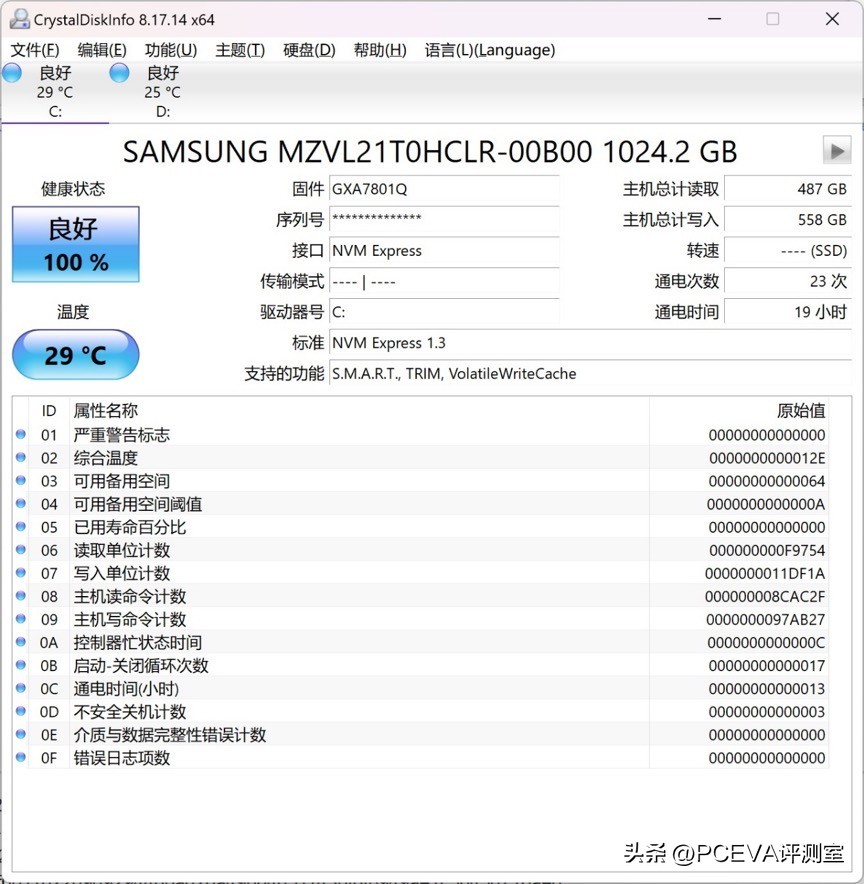Click the status dot beside 错误日志项数
864x884 pixels.
[21, 758]
